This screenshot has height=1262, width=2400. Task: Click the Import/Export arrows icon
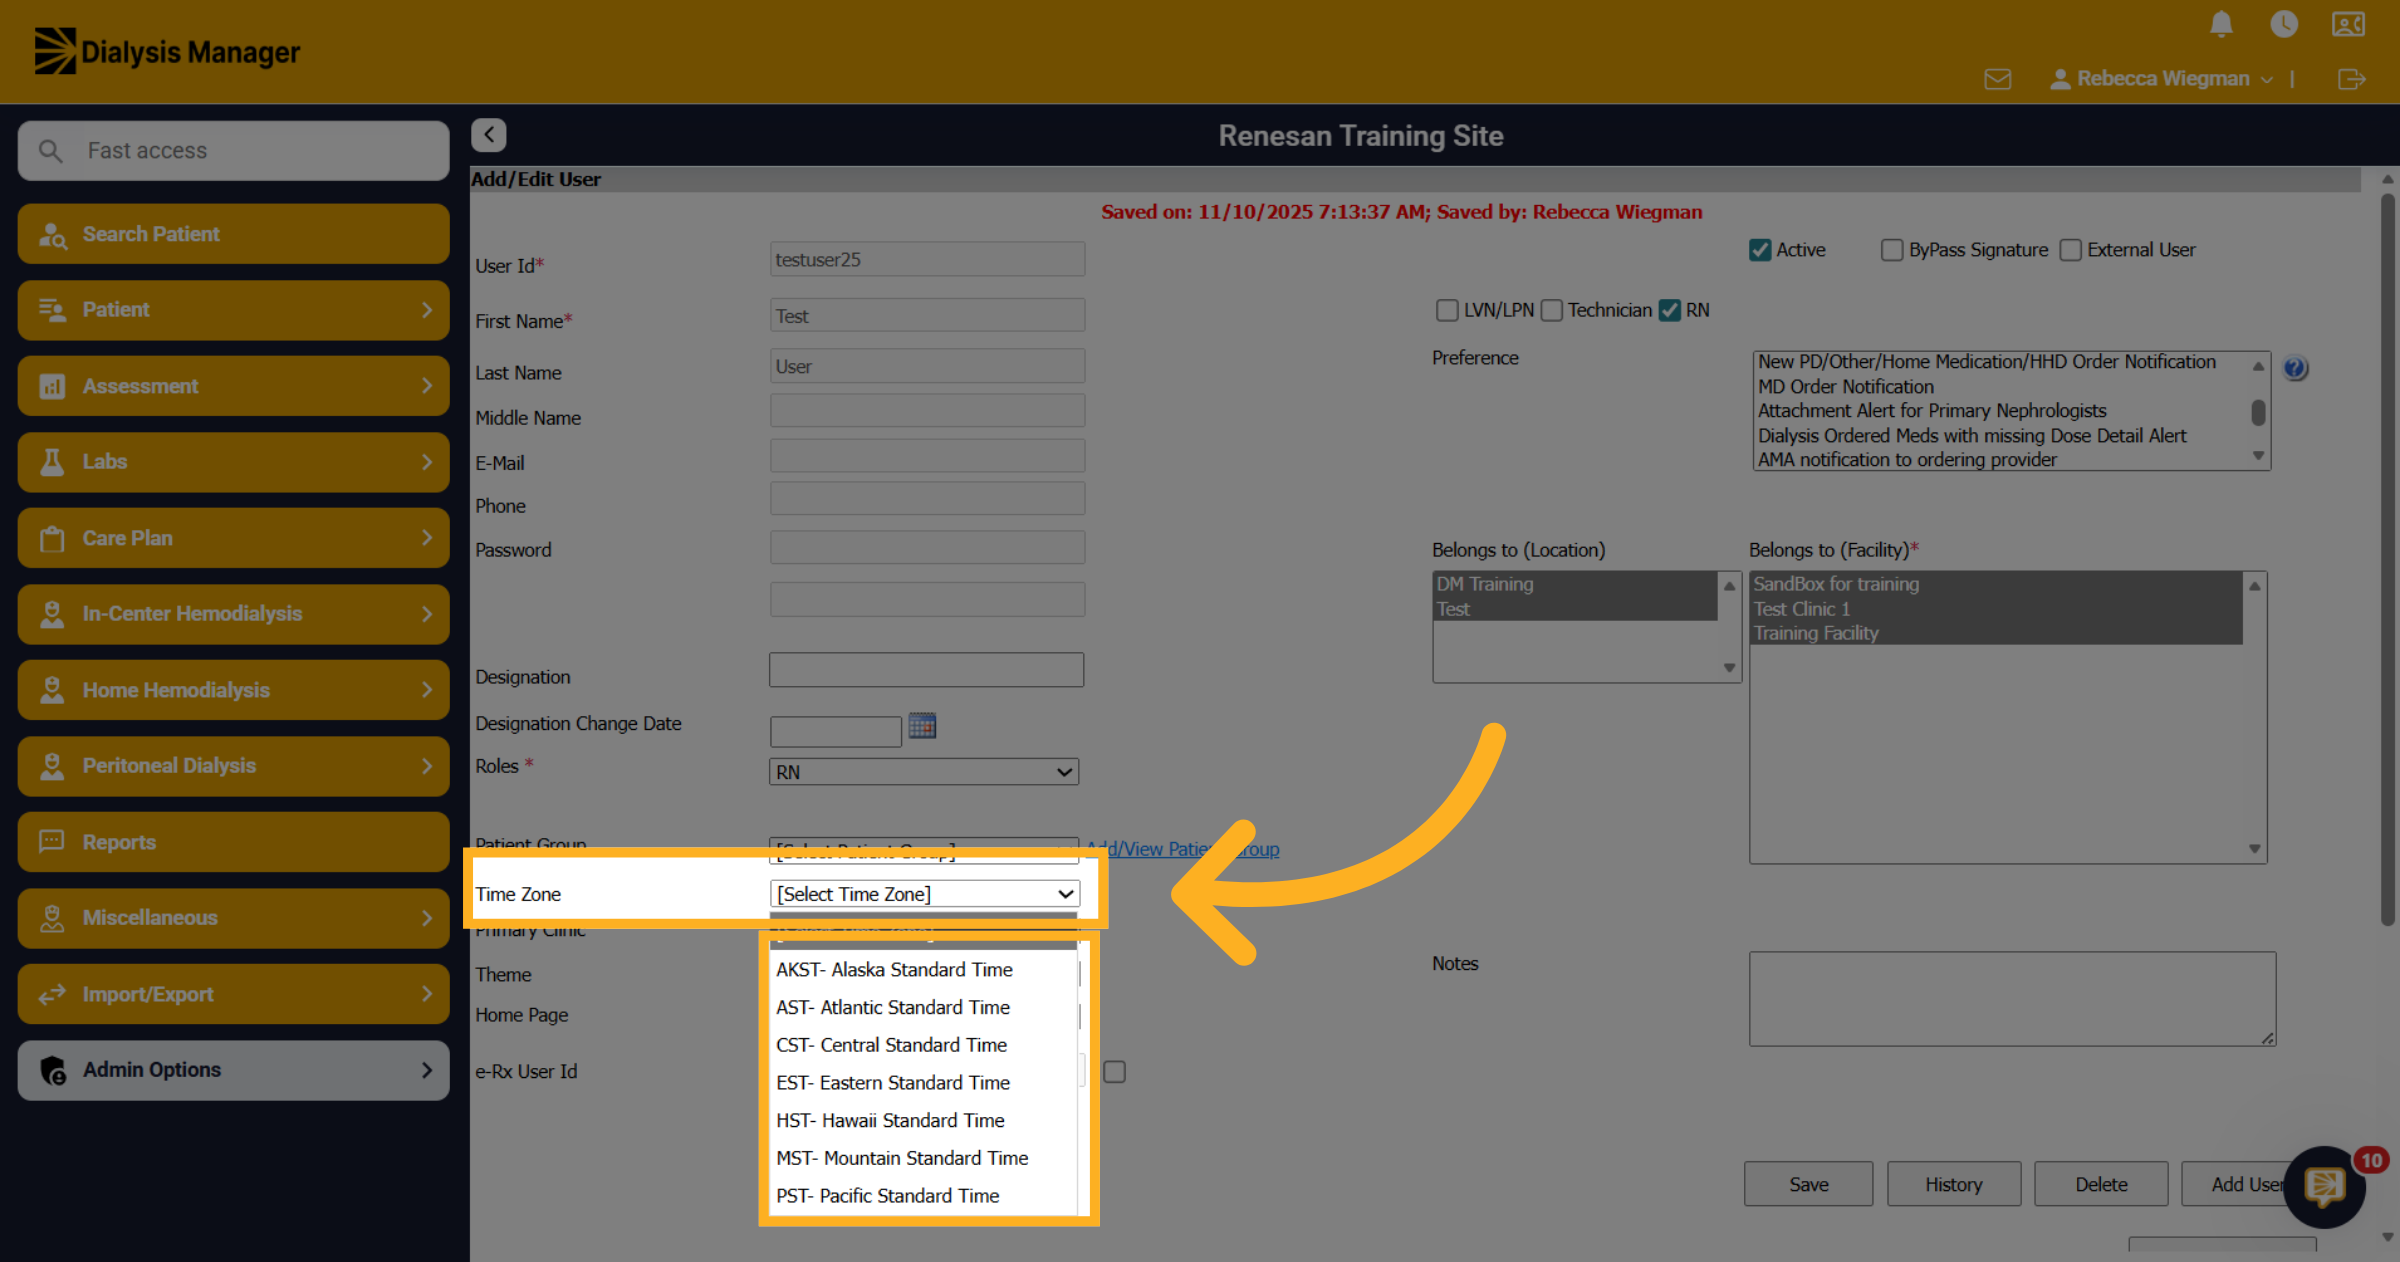[x=52, y=994]
